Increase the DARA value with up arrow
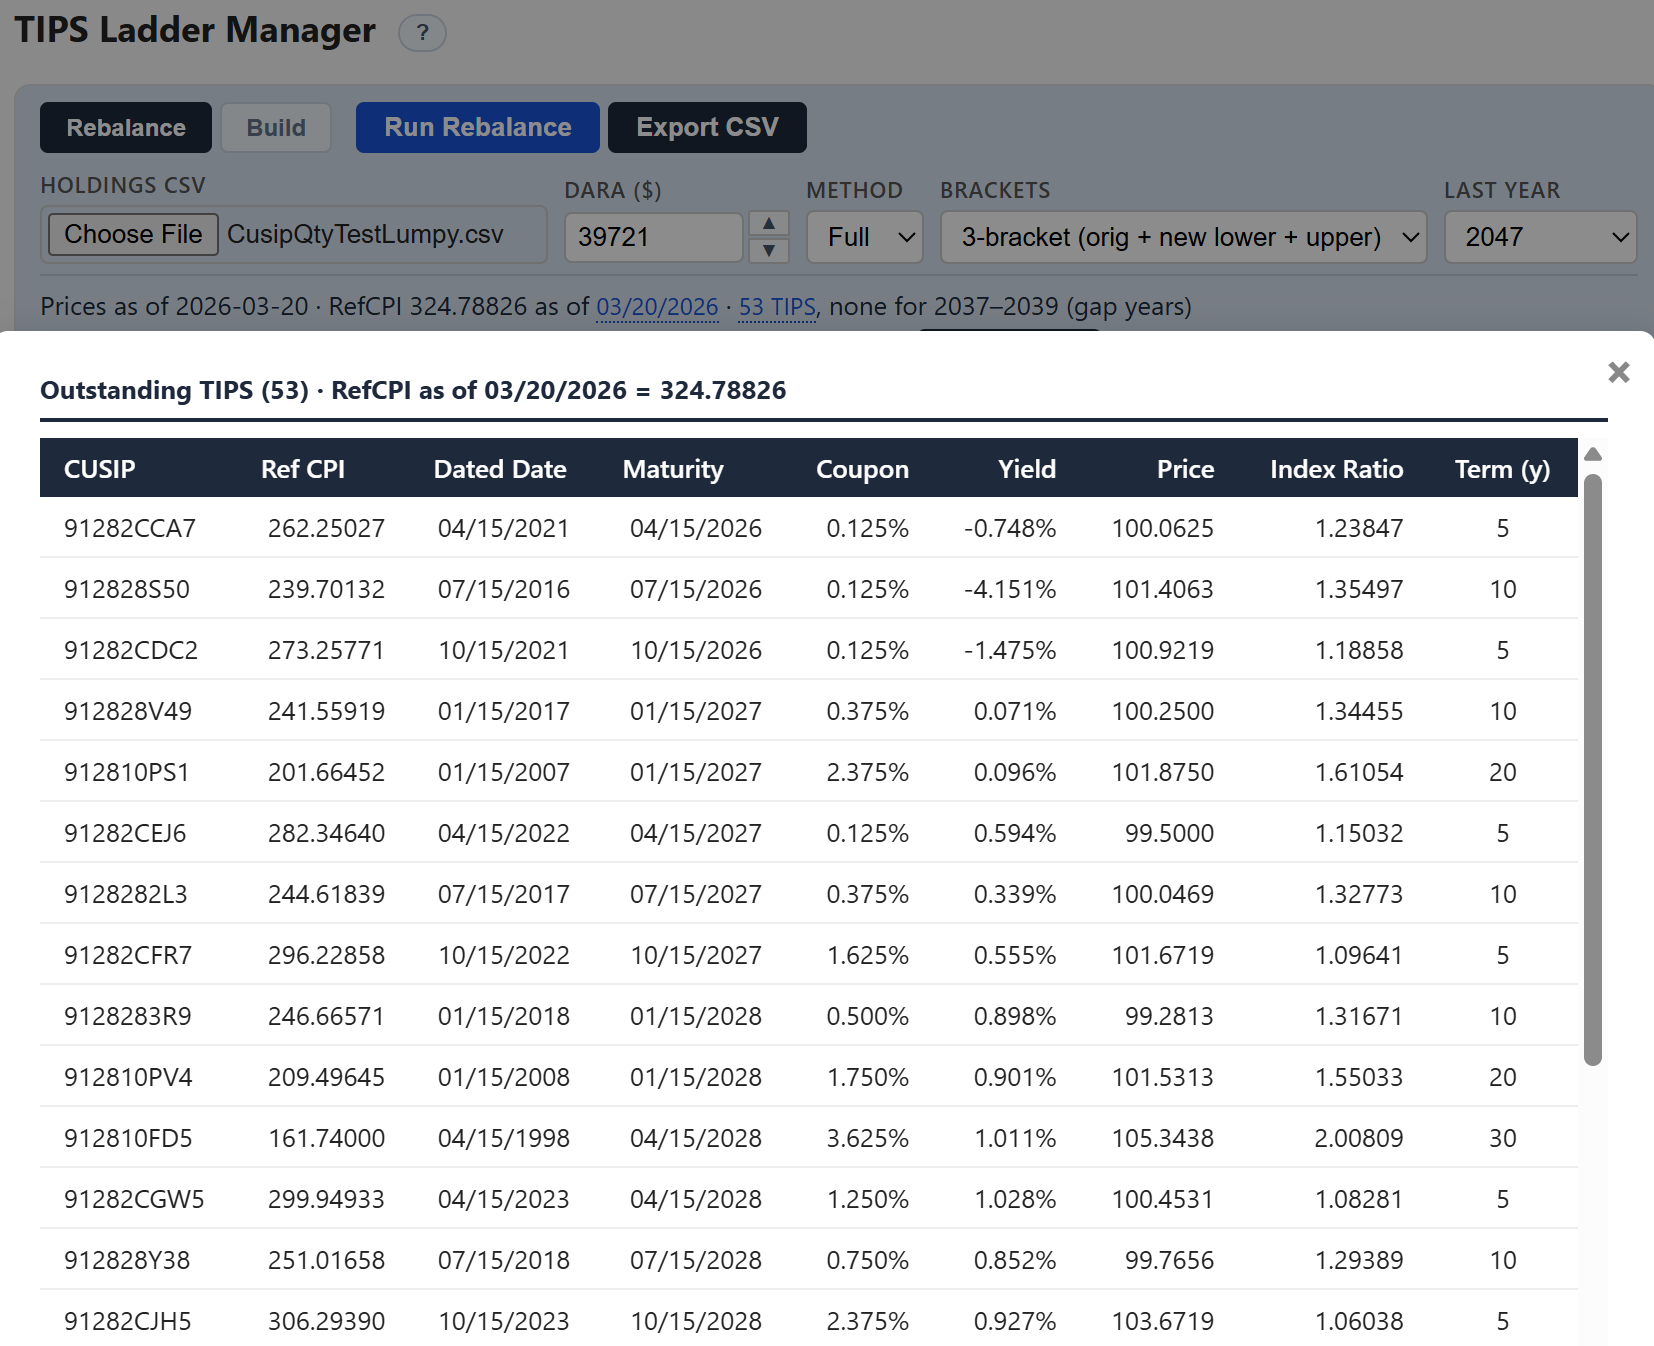Viewport: 1654px width, 1346px height. [768, 223]
